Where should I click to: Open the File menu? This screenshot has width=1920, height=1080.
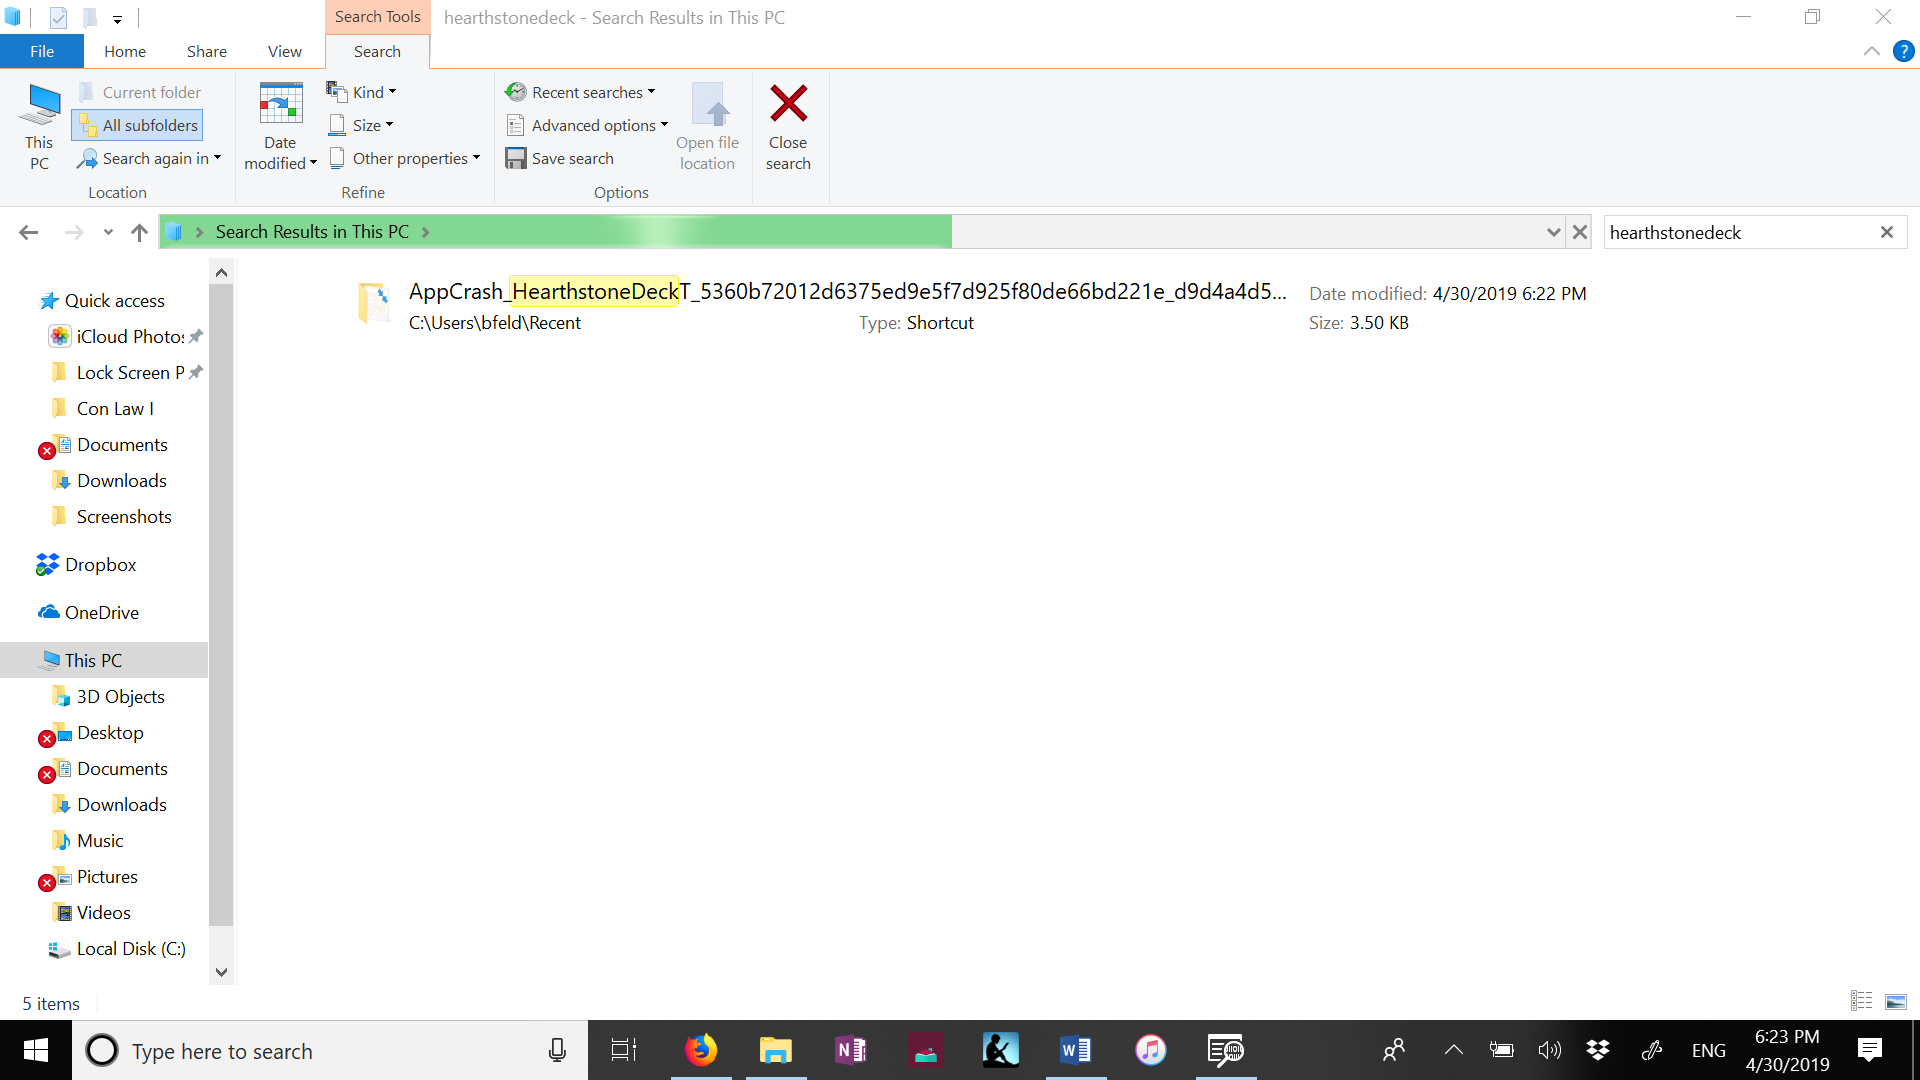pyautogui.click(x=41, y=51)
